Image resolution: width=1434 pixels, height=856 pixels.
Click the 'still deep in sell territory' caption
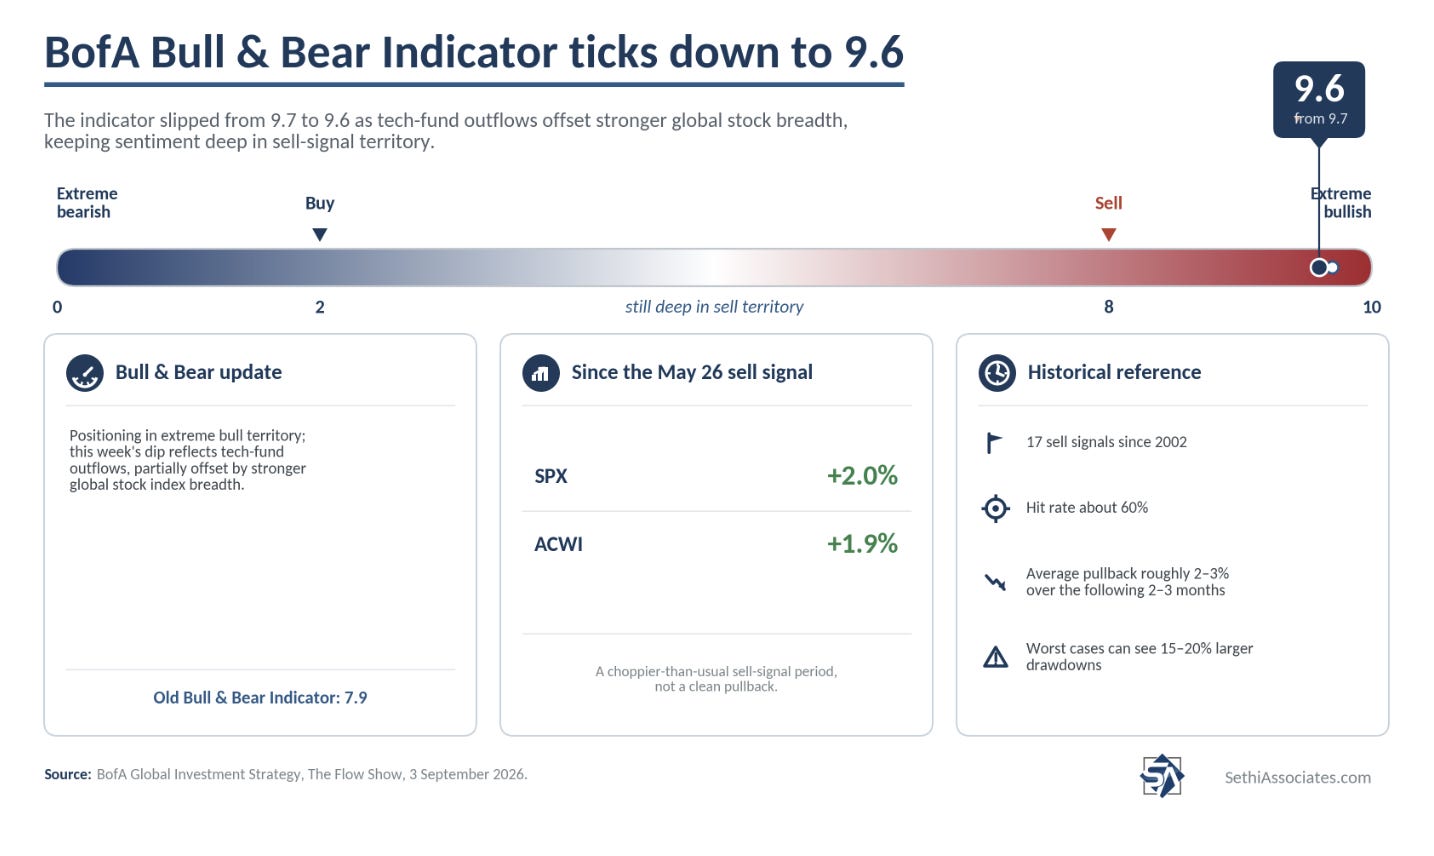(x=714, y=307)
